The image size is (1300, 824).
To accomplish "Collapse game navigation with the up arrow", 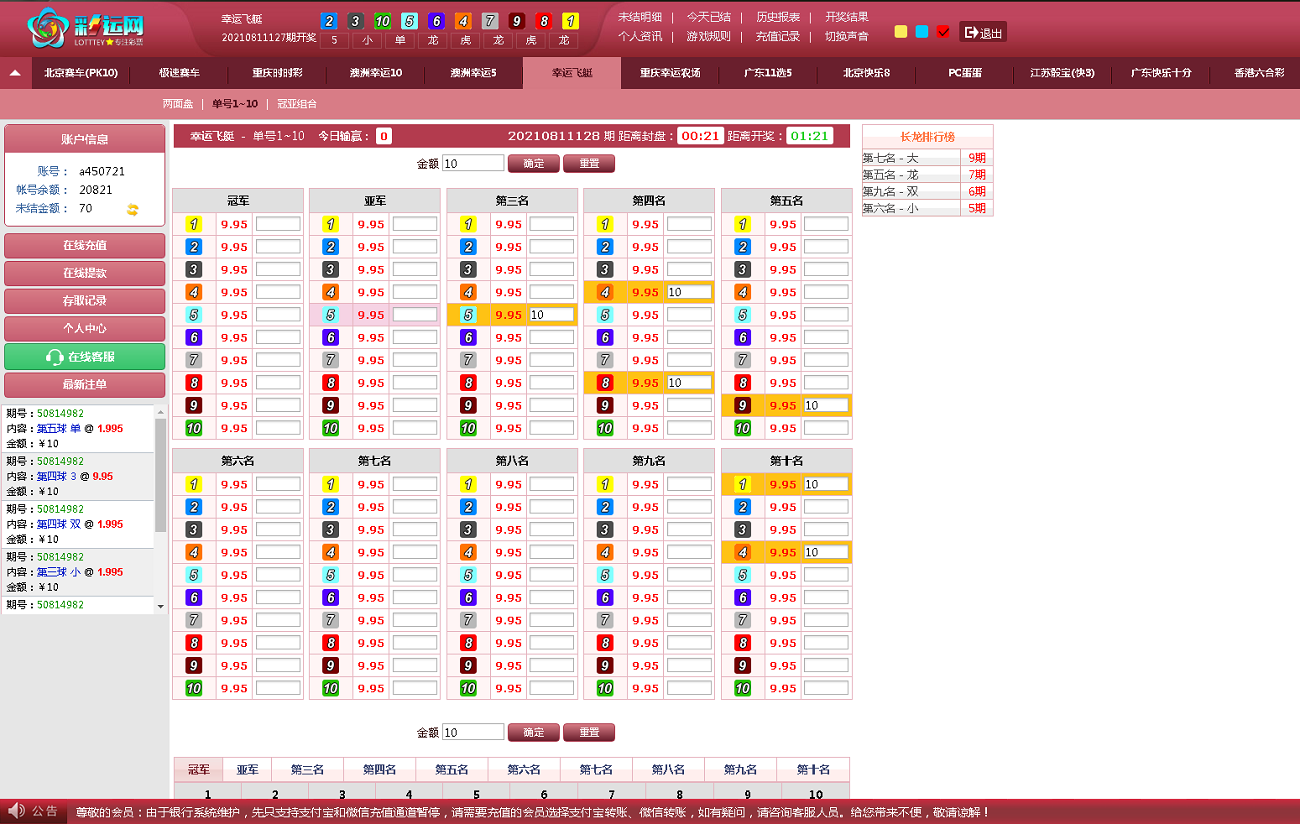I will 15,73.
